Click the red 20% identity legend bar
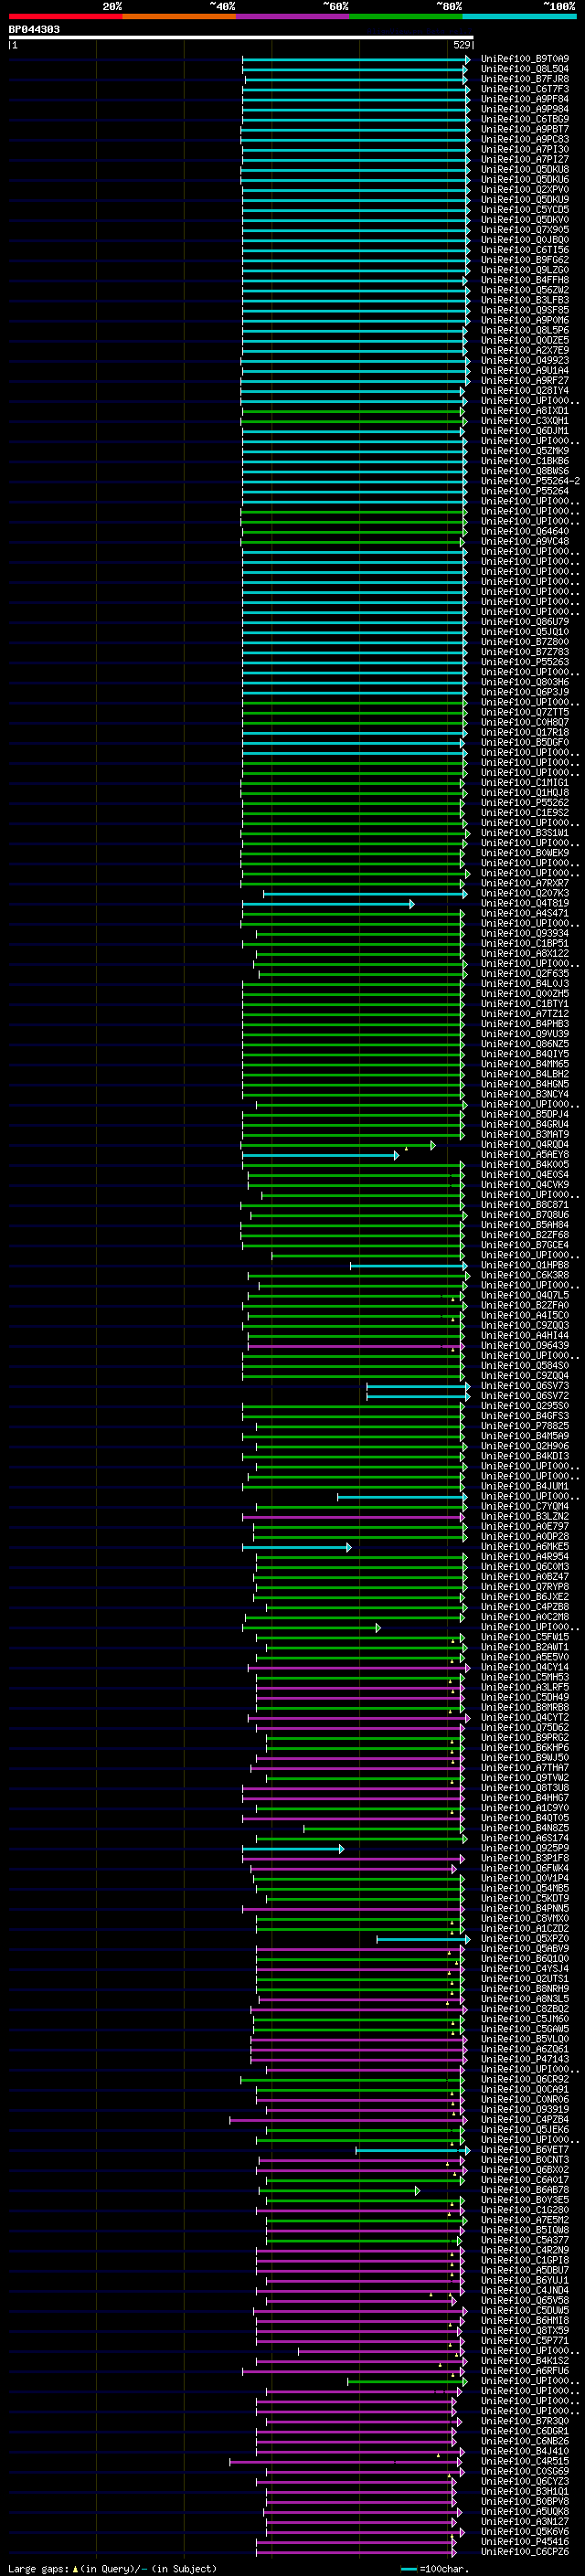Viewport: 585px width, 2576px height. [65, 16]
